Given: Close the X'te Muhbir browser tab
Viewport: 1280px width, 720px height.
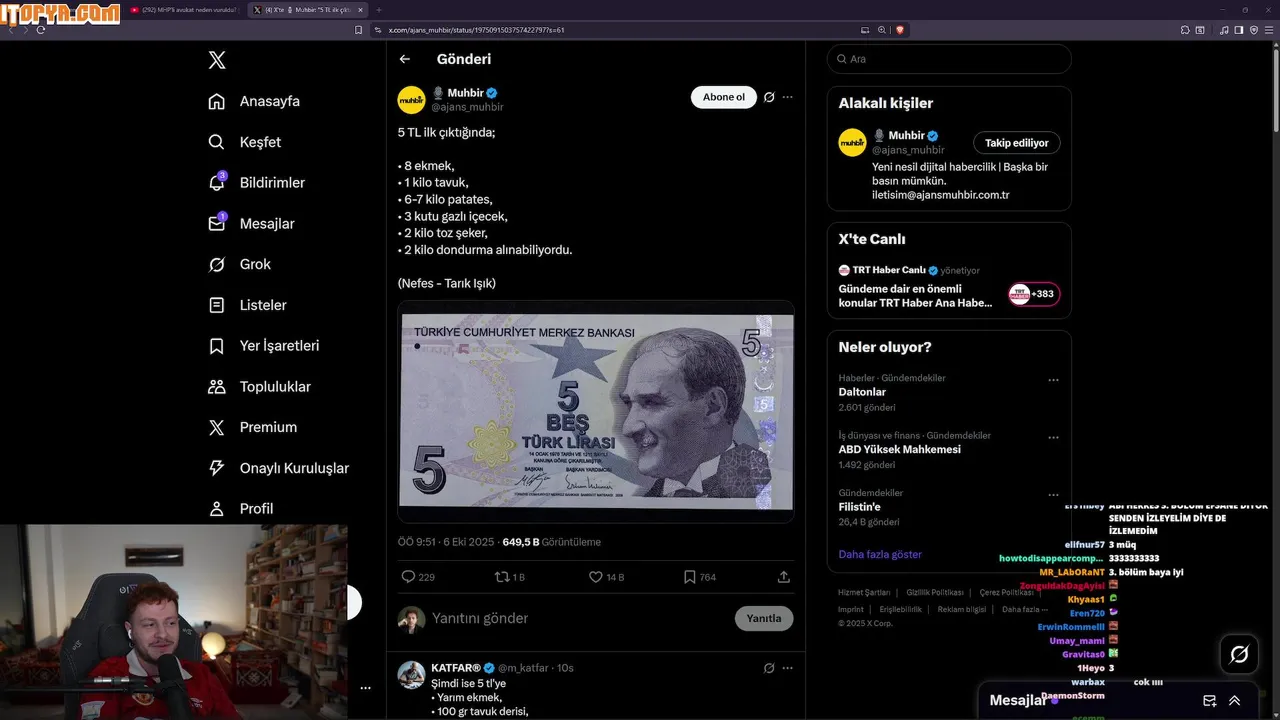Looking at the screenshot, I should coord(360,9).
